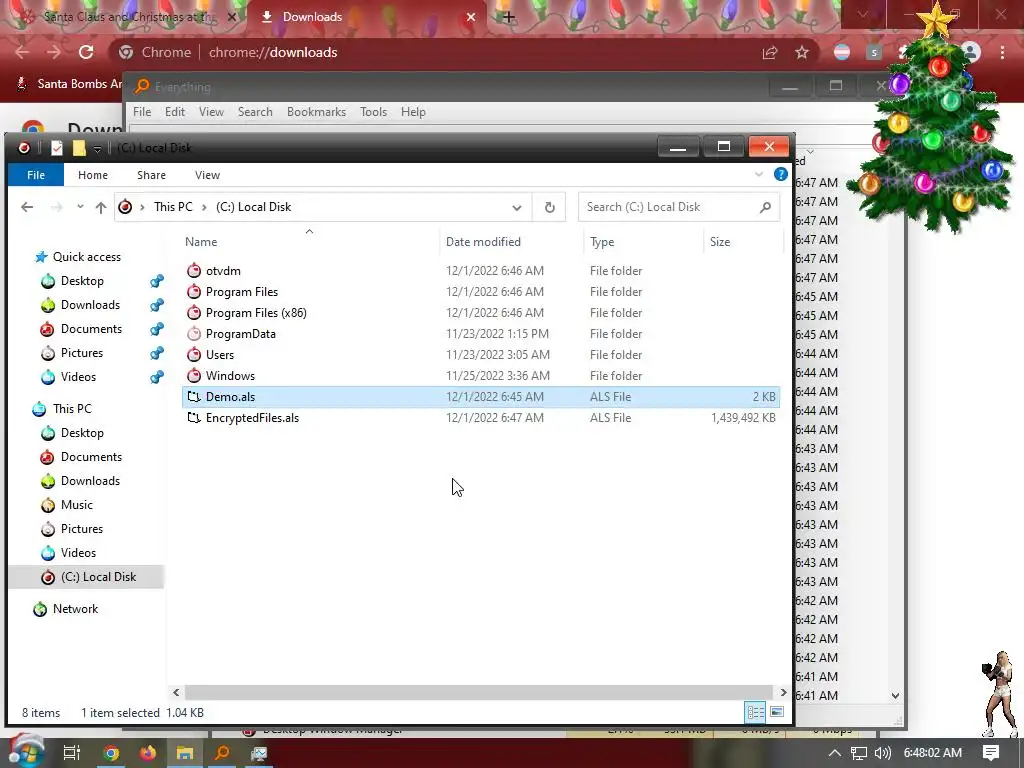Open the File tab in Explorer
This screenshot has width=1024, height=768.
[36, 175]
